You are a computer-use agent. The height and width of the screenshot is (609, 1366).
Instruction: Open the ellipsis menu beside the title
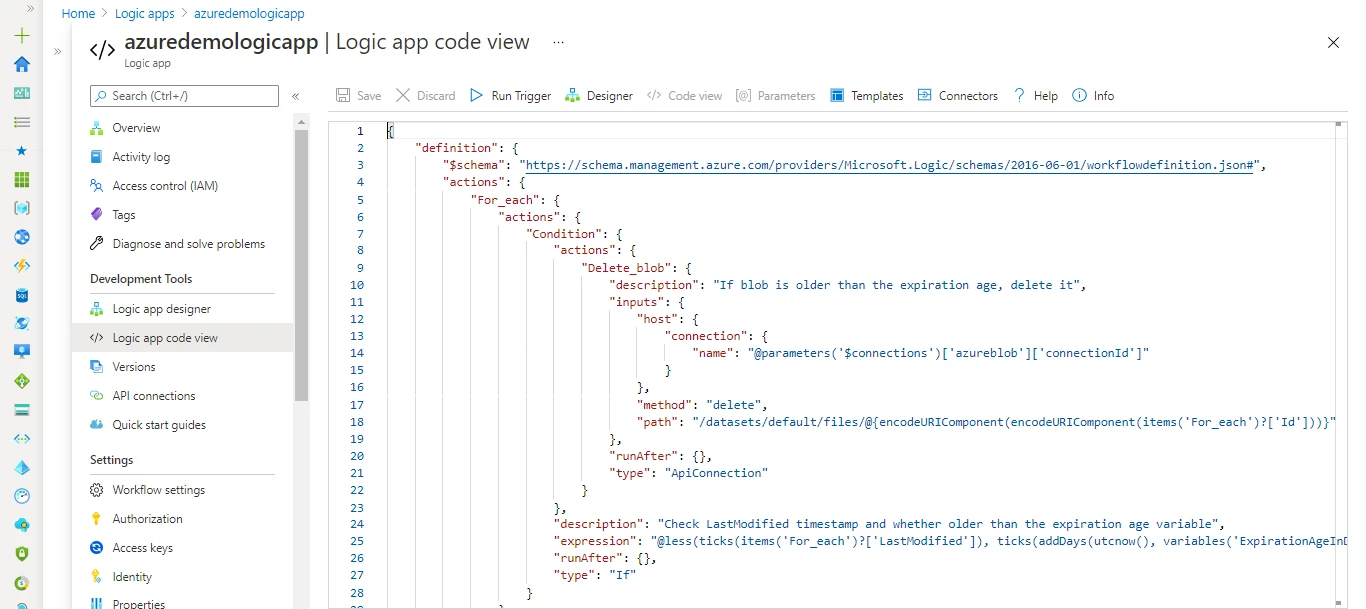[x=558, y=42]
